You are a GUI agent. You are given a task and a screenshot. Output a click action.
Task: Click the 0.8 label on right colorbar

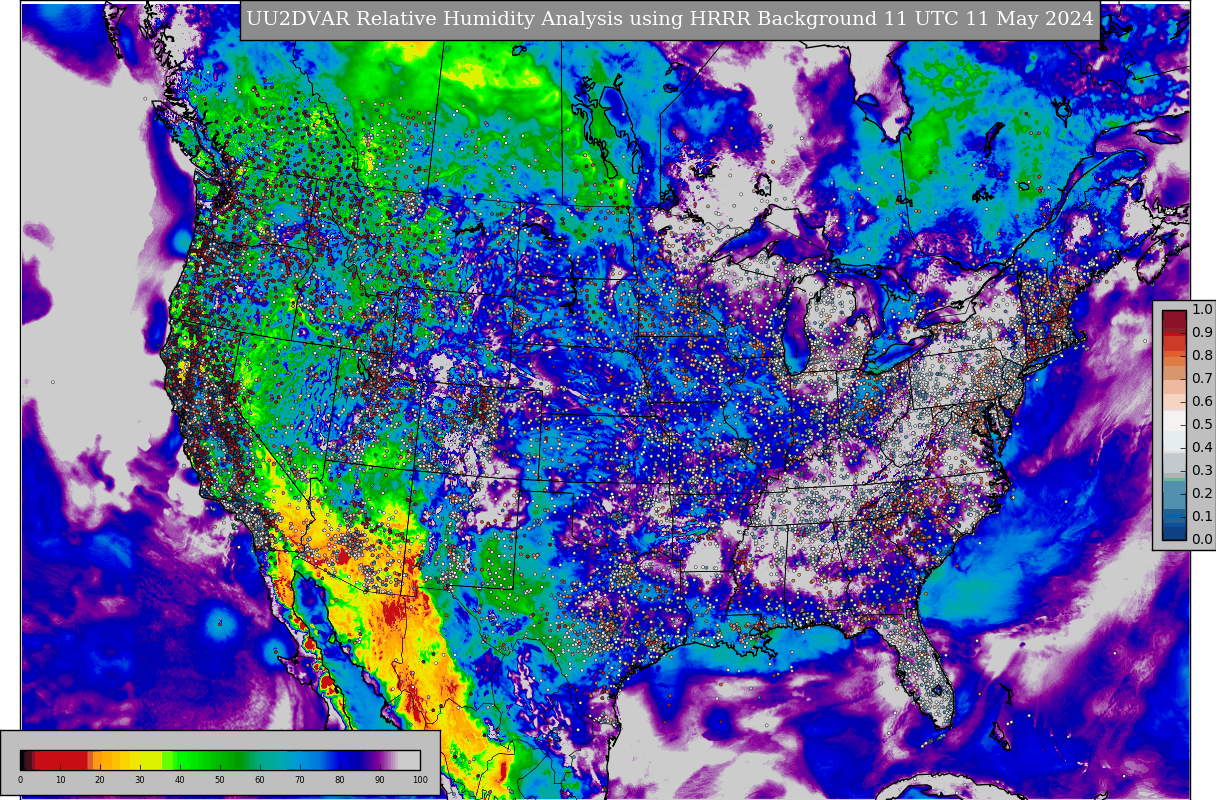[1202, 355]
